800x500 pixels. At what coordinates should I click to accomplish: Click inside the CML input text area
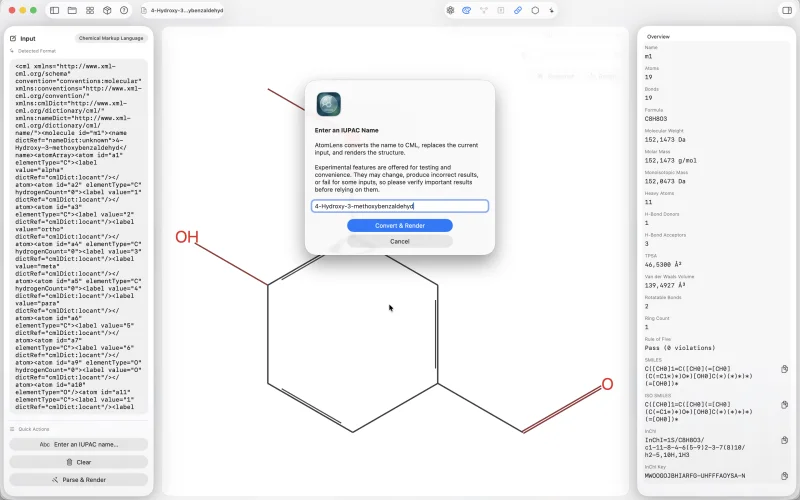coord(79,236)
